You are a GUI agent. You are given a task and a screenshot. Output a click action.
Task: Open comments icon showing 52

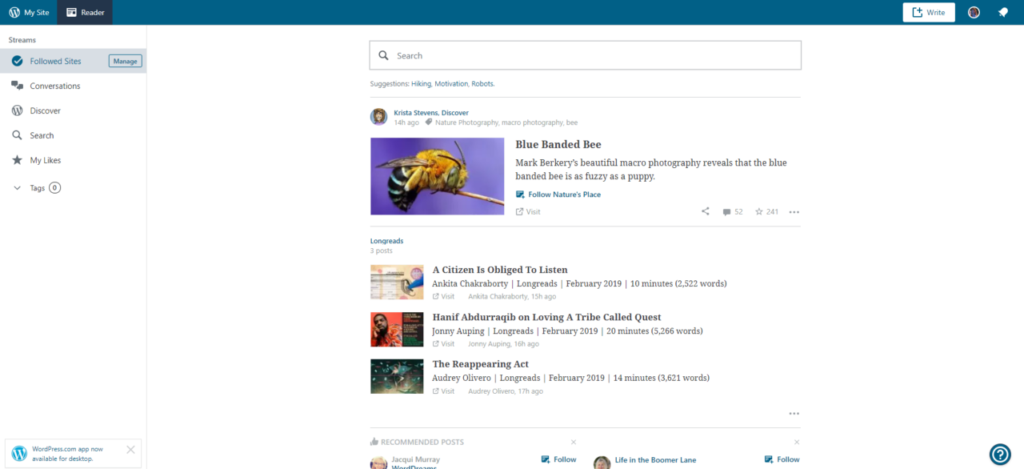click(733, 212)
